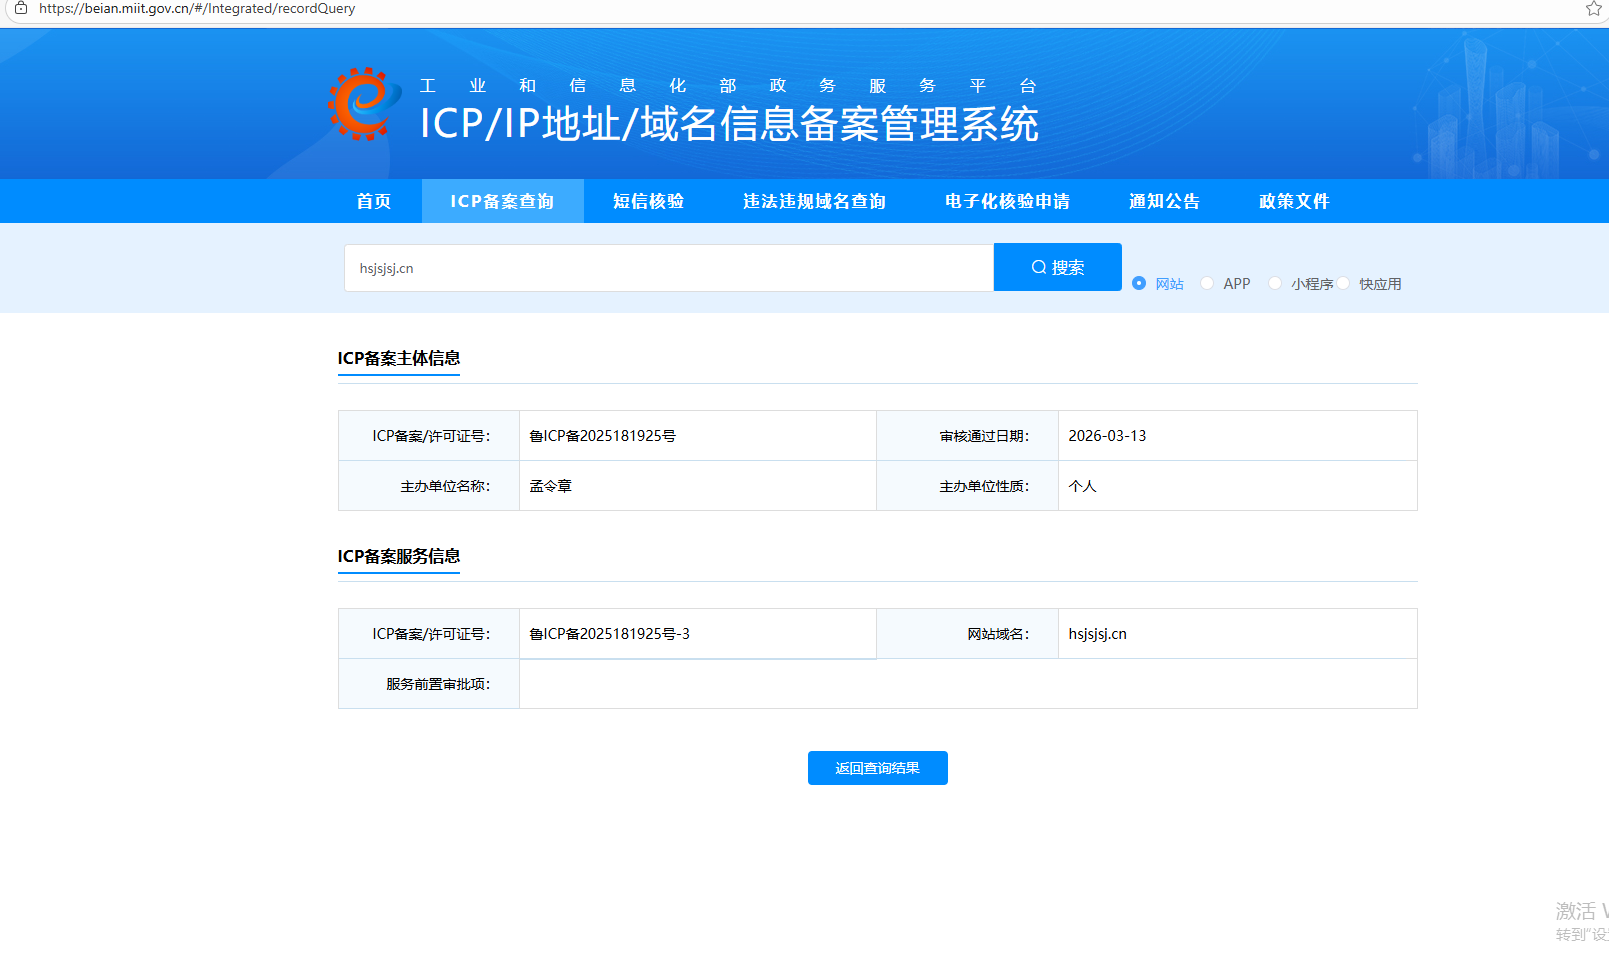Open the 通知公告 menu item
This screenshot has height=970, width=1609.
click(1164, 201)
